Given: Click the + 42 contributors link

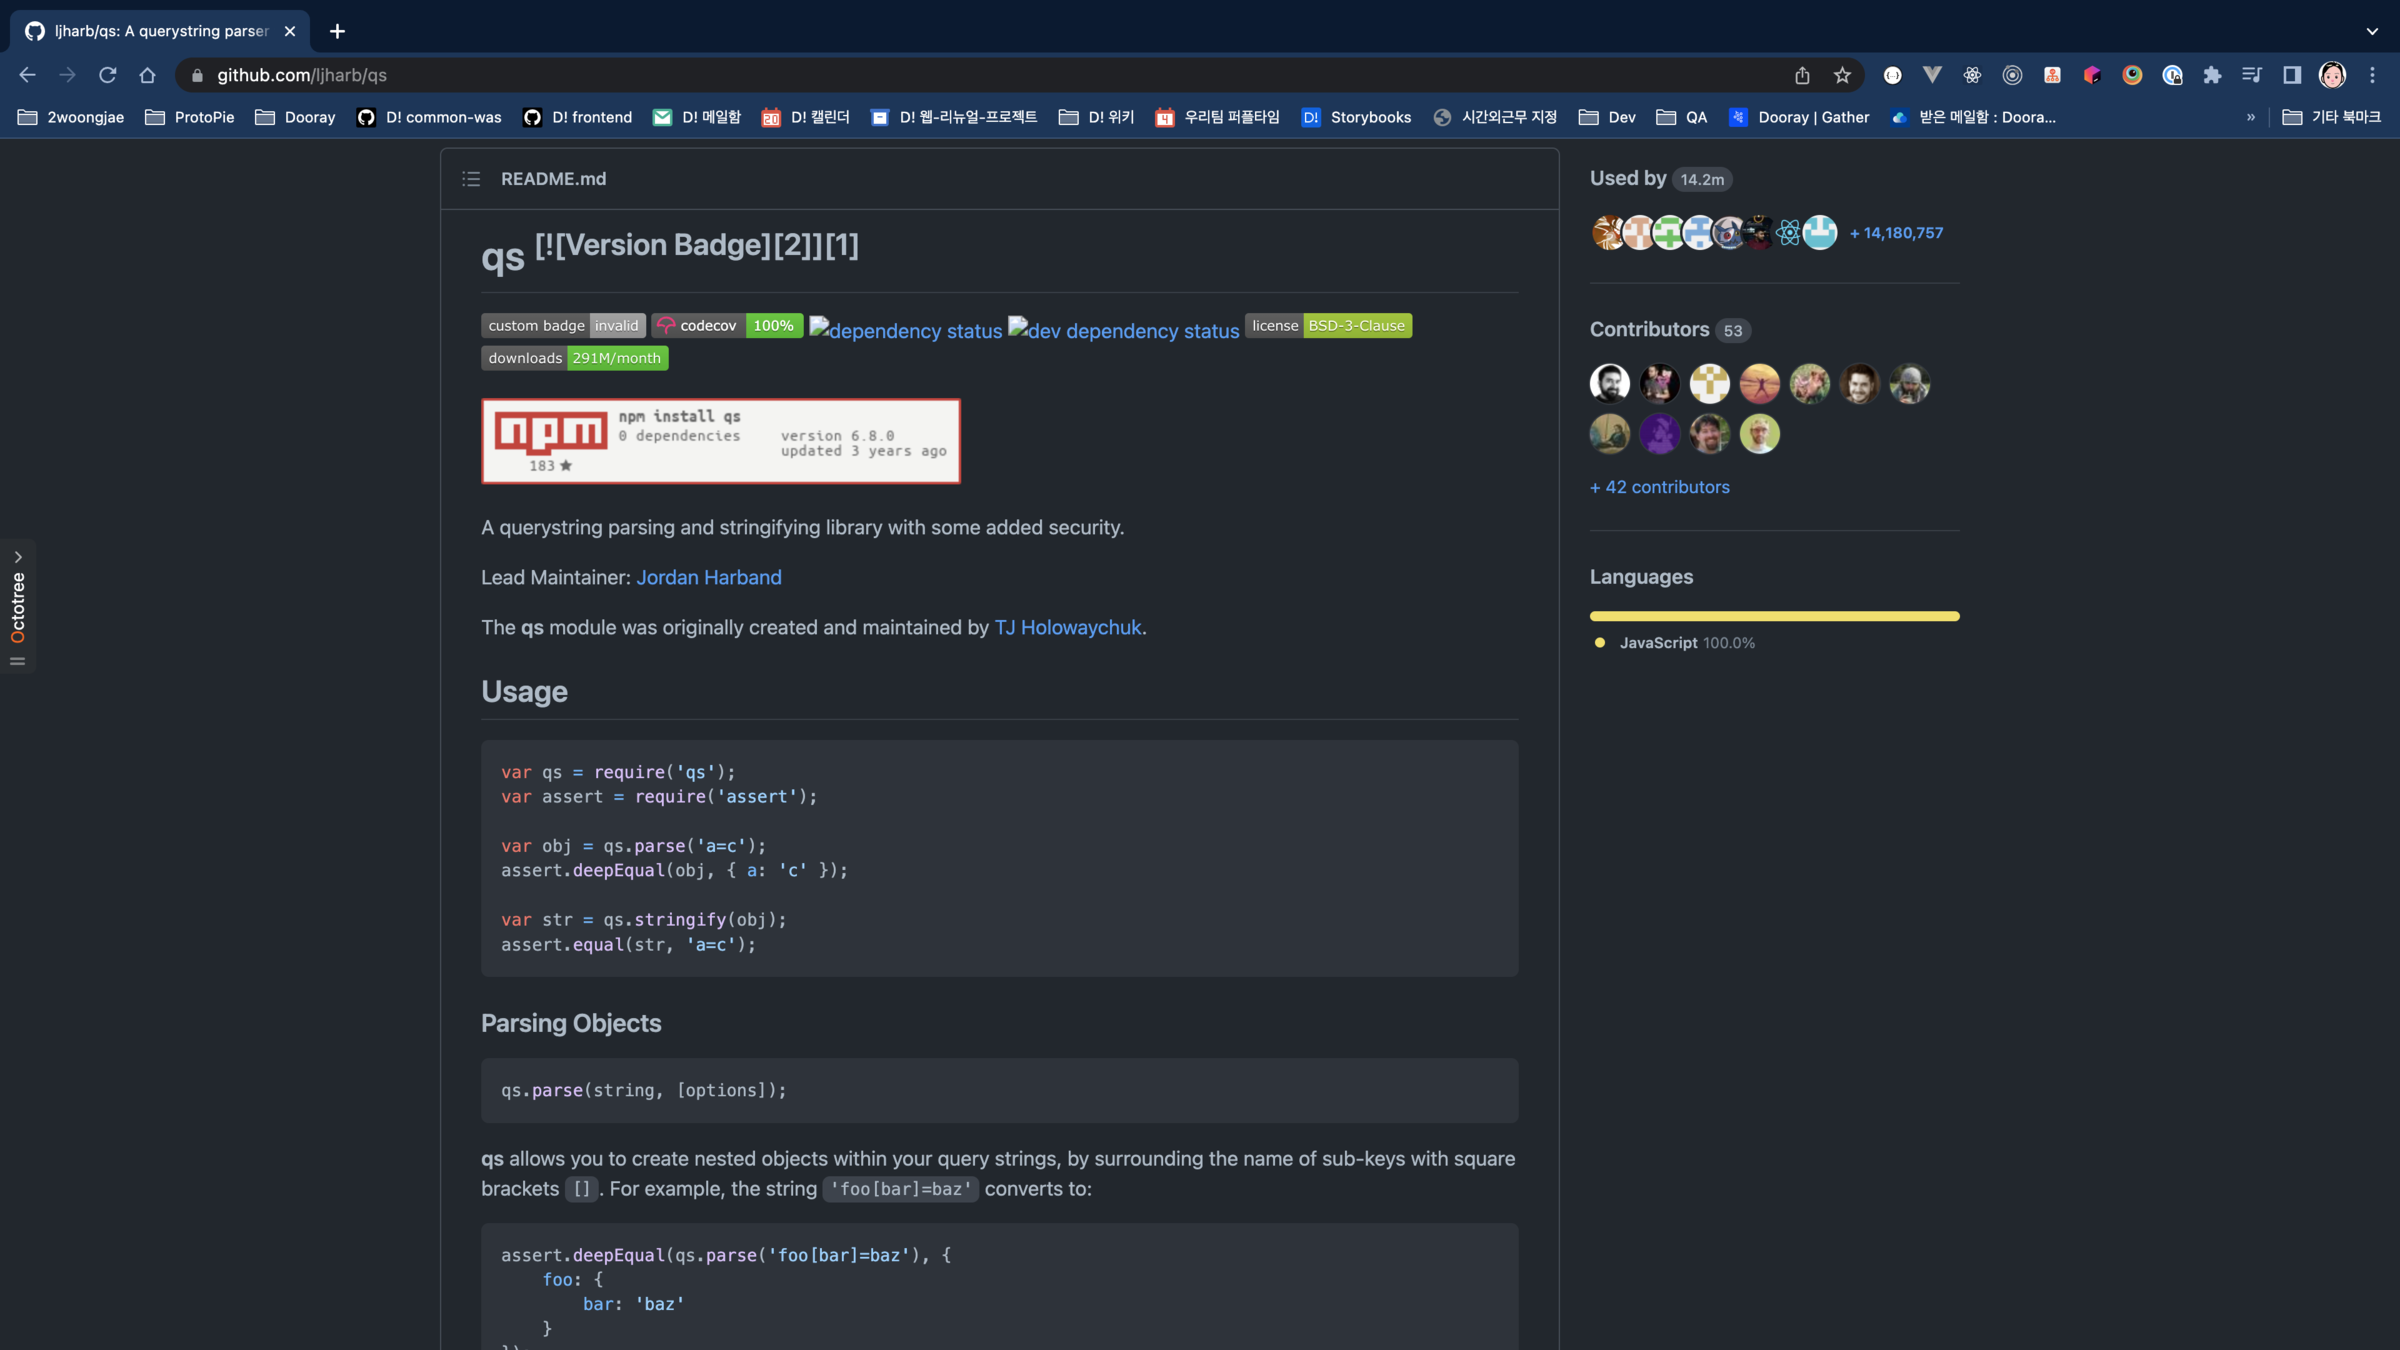Looking at the screenshot, I should pyautogui.click(x=1659, y=487).
